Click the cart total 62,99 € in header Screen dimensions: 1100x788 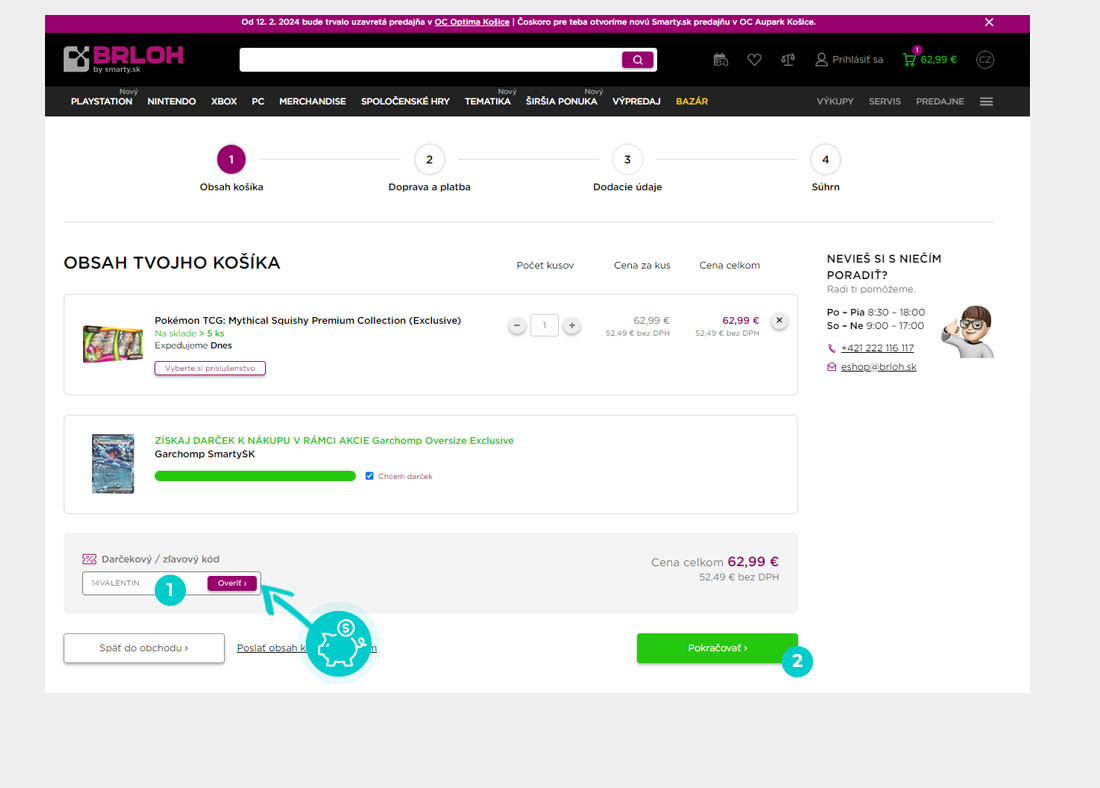(939, 60)
